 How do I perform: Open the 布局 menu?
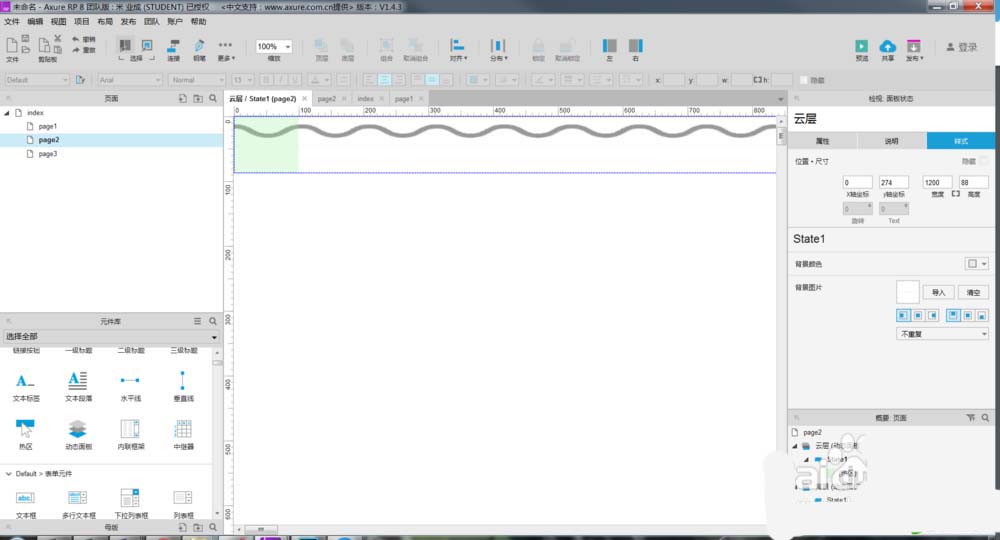pyautogui.click(x=105, y=21)
